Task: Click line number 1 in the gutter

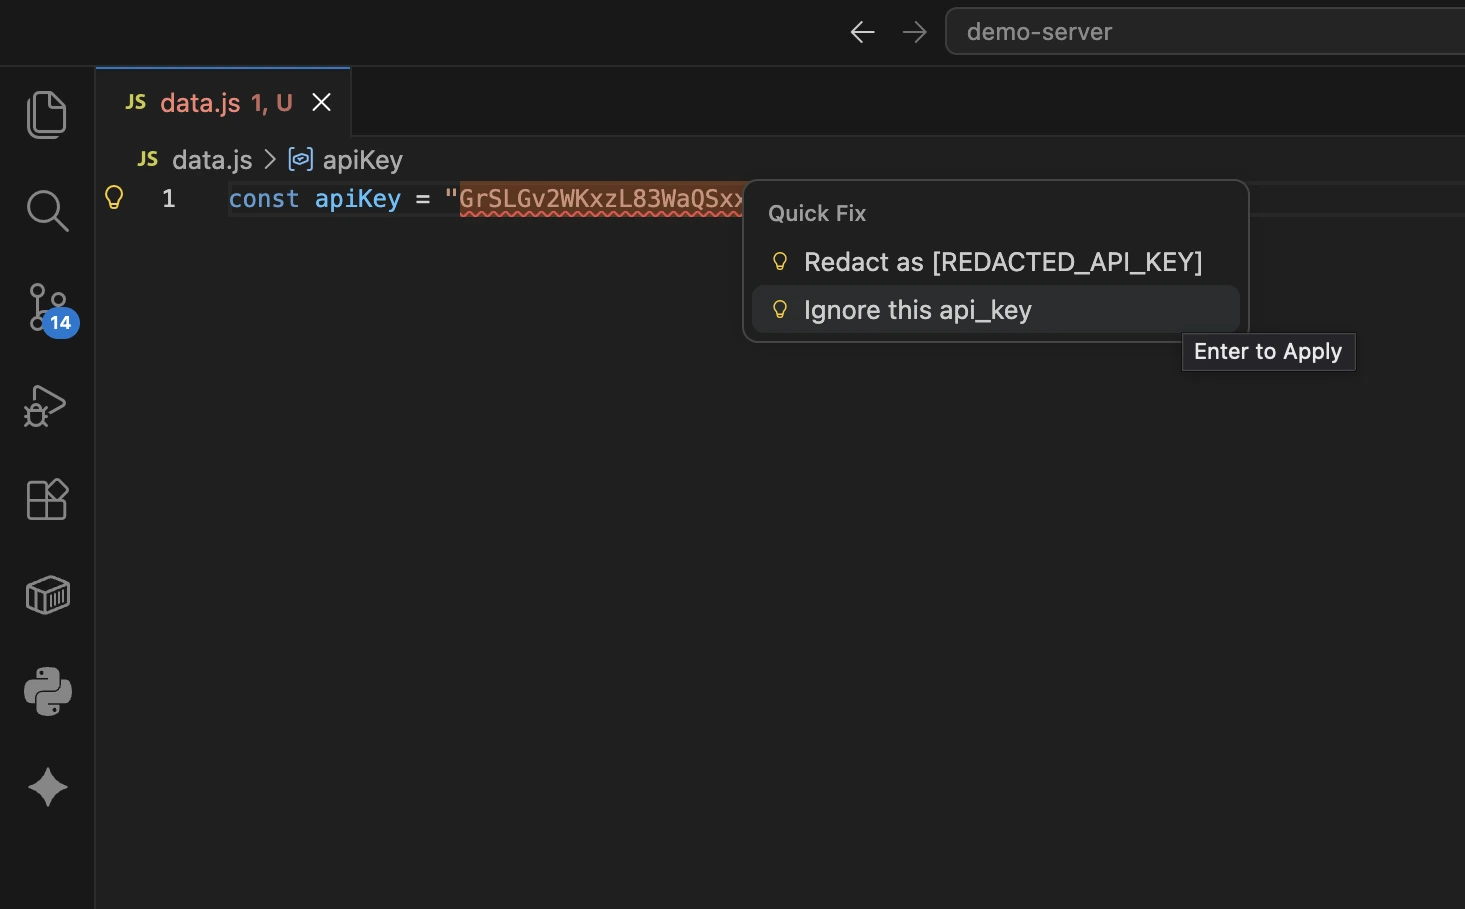Action: (x=169, y=199)
